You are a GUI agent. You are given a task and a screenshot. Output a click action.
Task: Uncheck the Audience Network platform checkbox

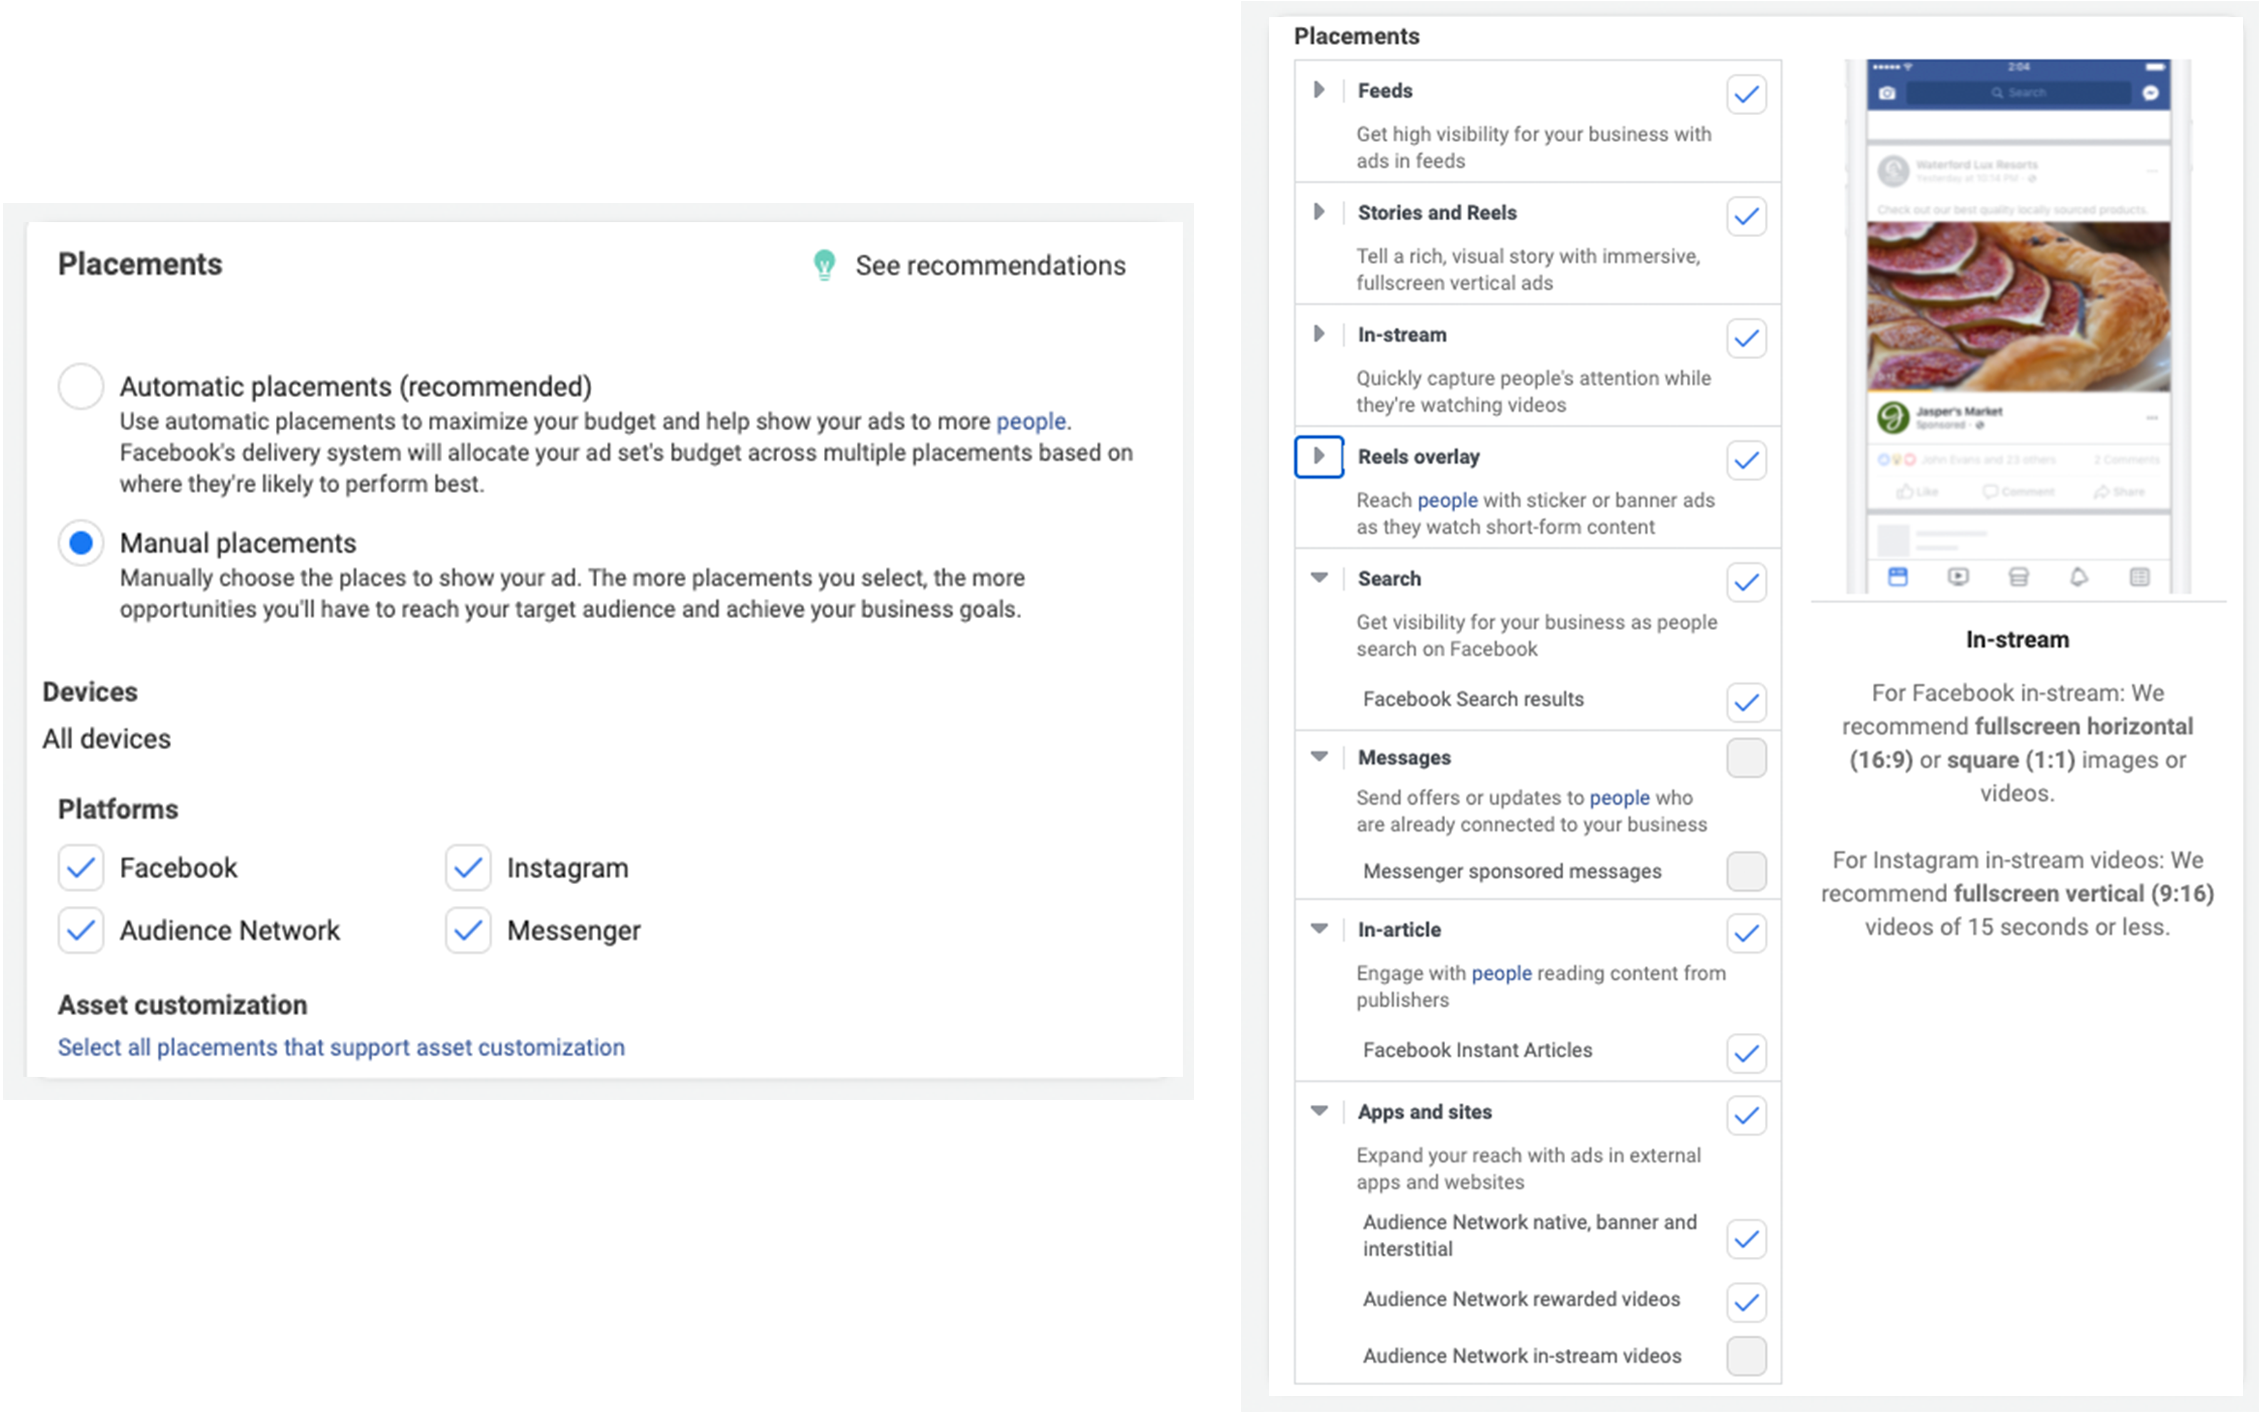click(x=81, y=930)
